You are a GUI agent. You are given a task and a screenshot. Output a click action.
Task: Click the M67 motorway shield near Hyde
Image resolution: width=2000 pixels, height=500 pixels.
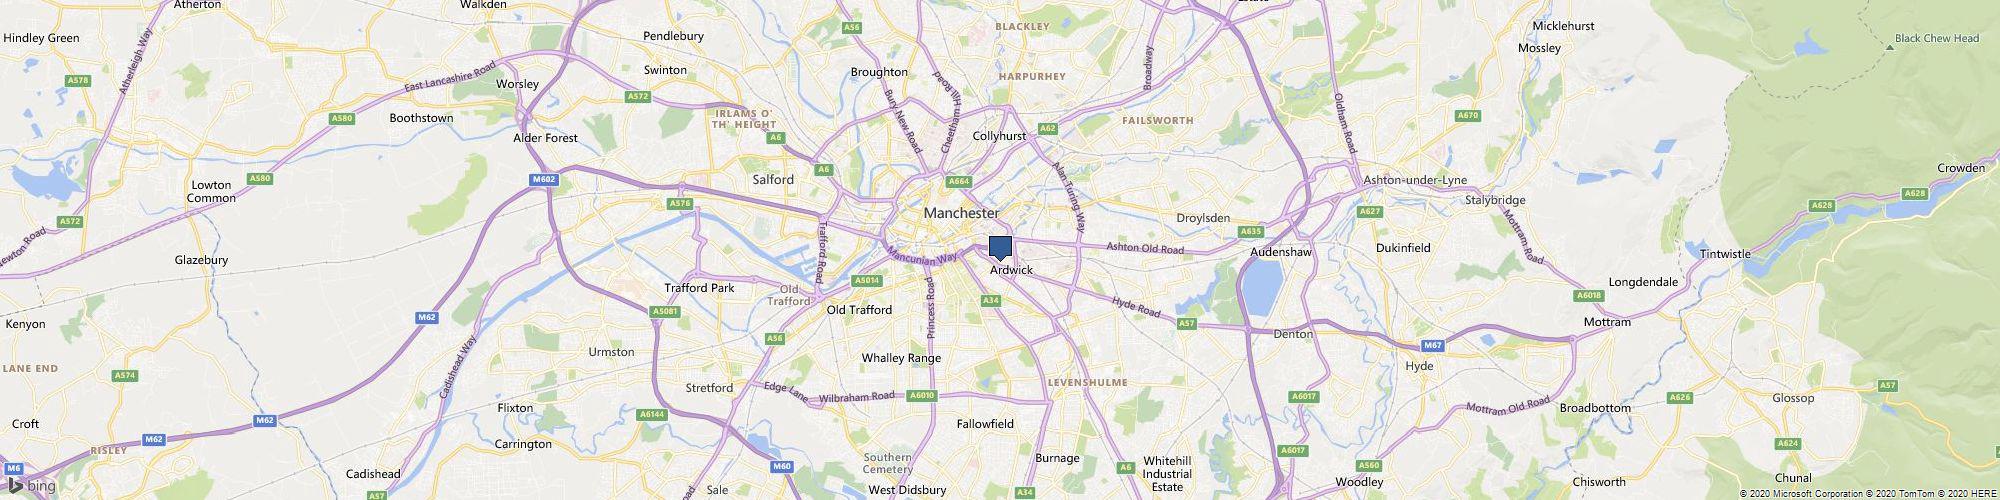coord(1433,345)
